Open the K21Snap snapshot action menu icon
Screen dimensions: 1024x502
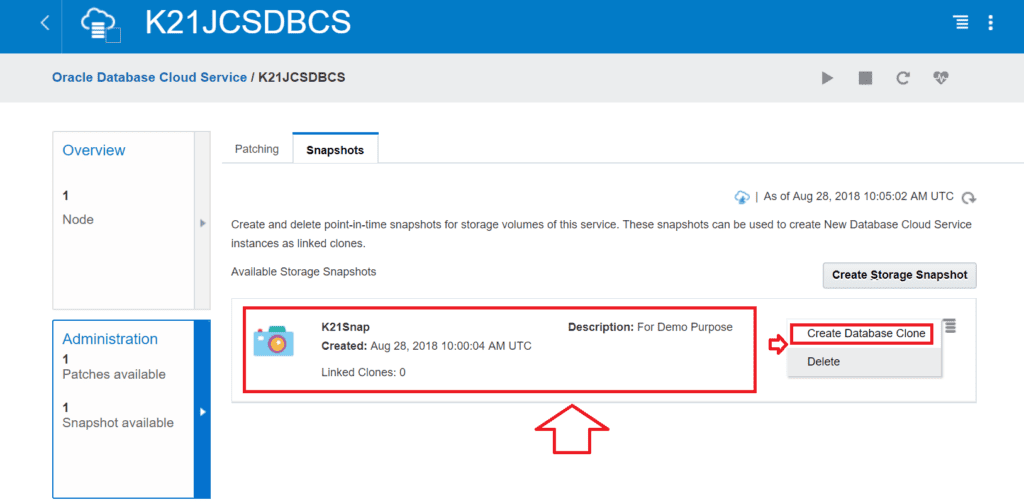(950, 326)
